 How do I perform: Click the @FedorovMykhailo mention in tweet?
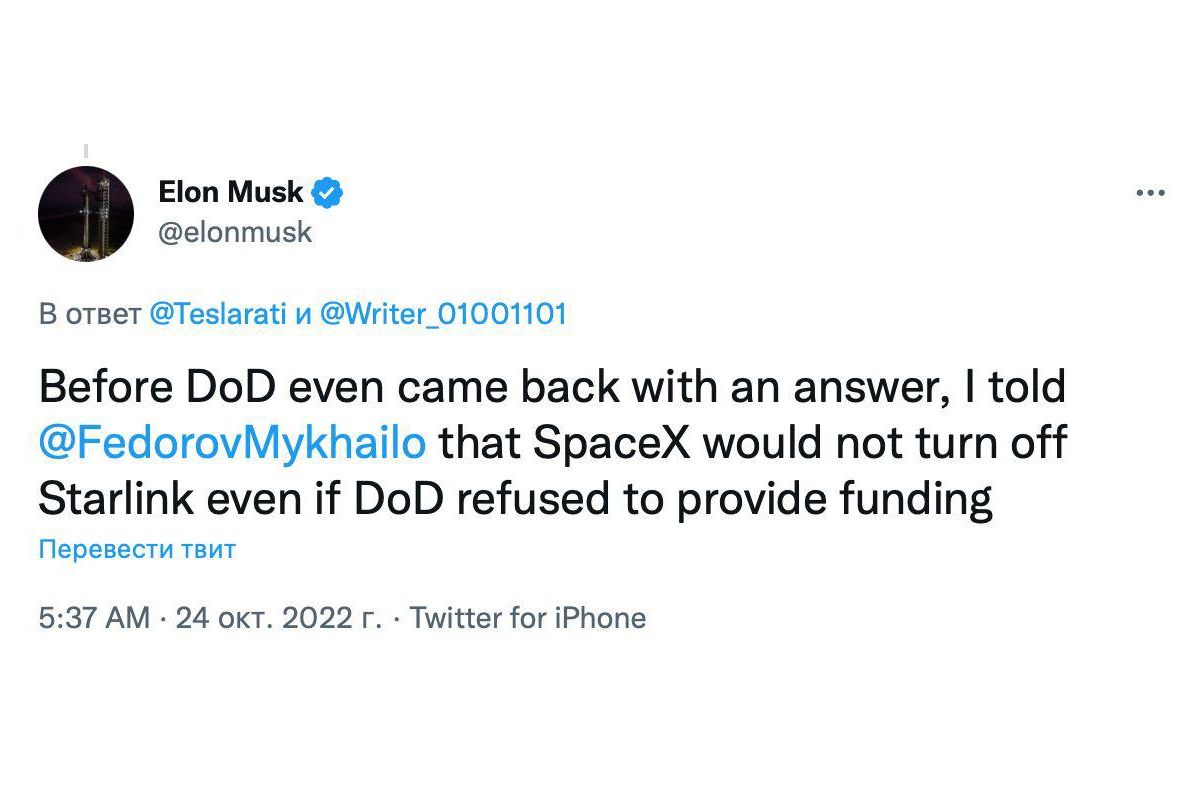pyautogui.click(x=232, y=443)
